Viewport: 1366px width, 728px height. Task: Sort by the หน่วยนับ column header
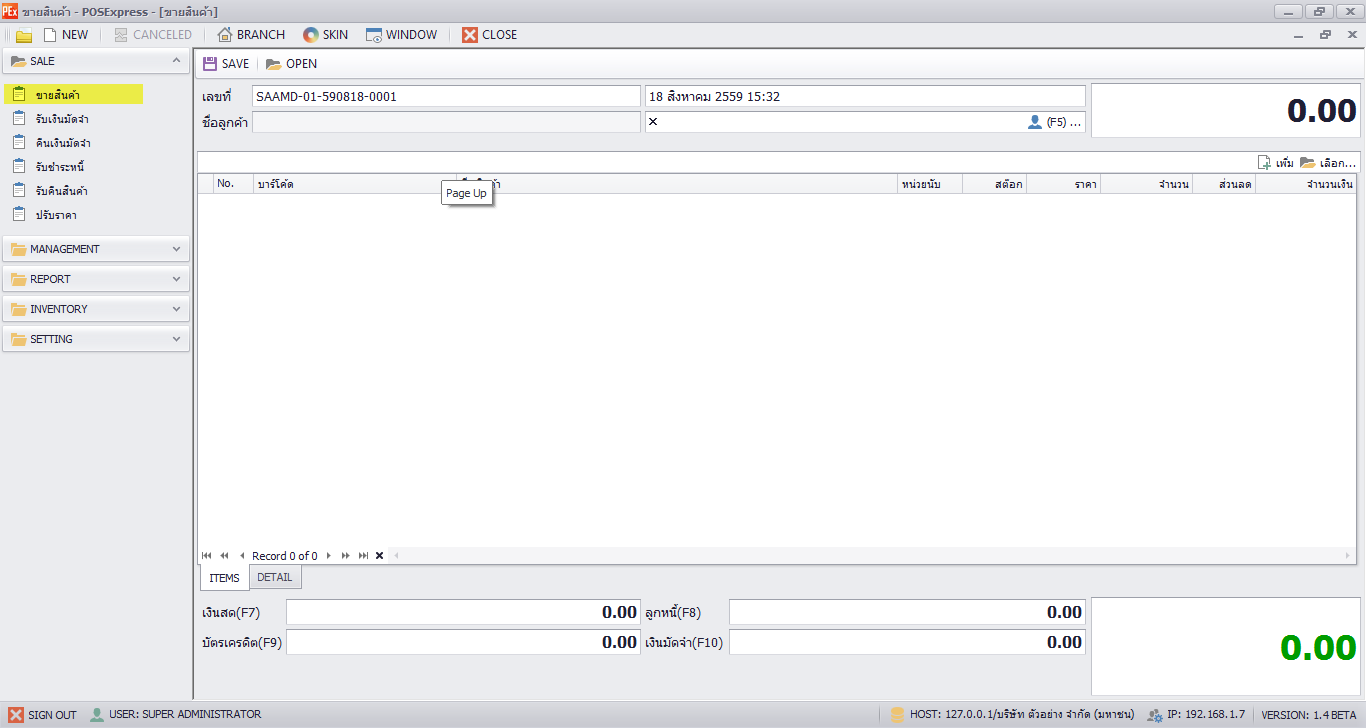point(930,184)
